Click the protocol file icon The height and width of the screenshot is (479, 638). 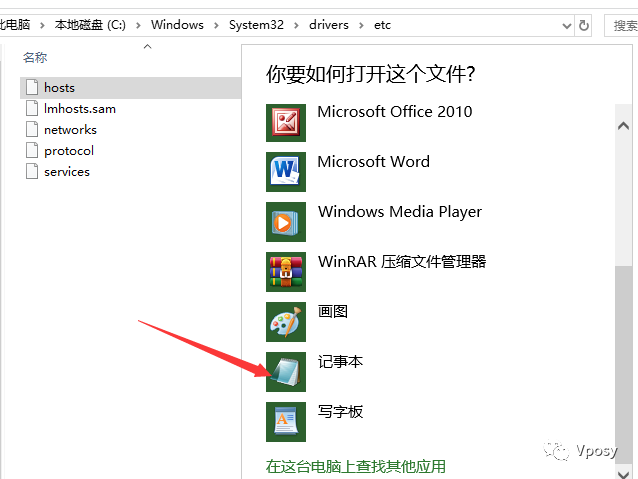click(32, 150)
